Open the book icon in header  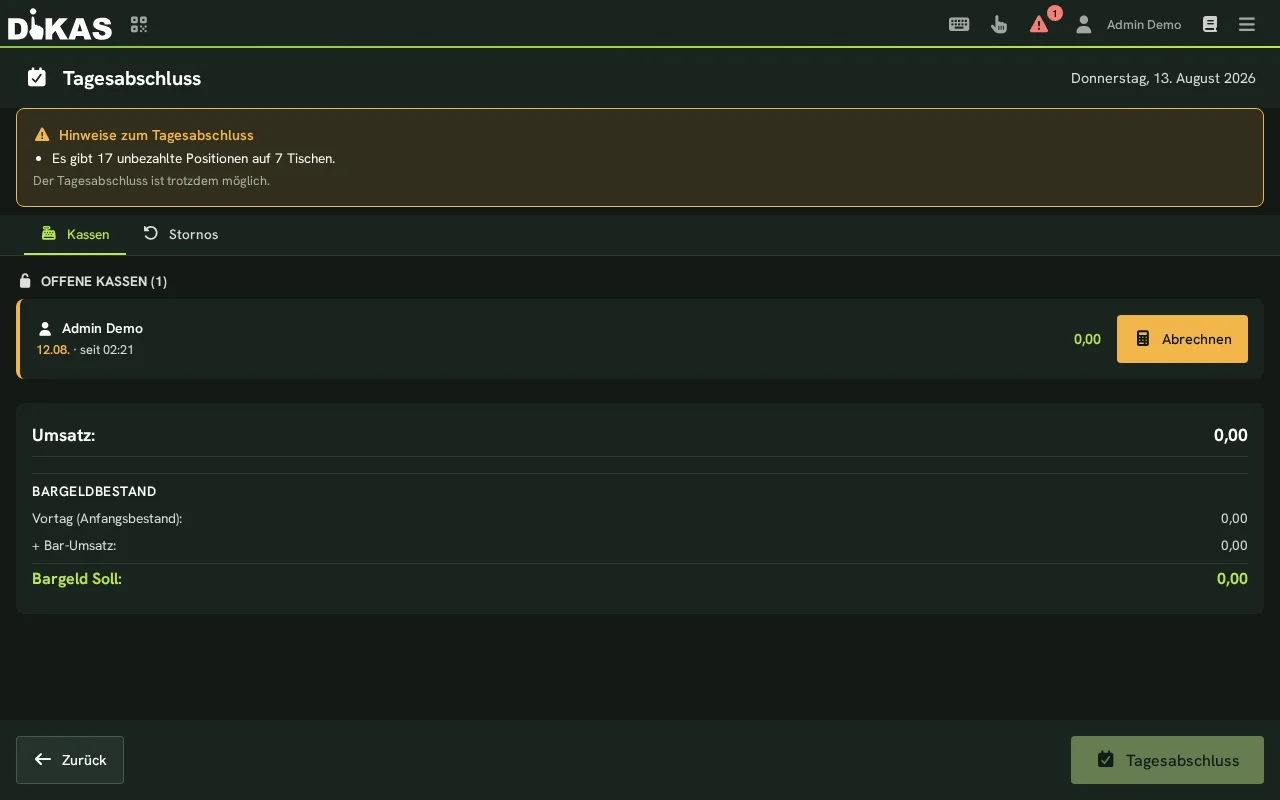pos(1210,24)
